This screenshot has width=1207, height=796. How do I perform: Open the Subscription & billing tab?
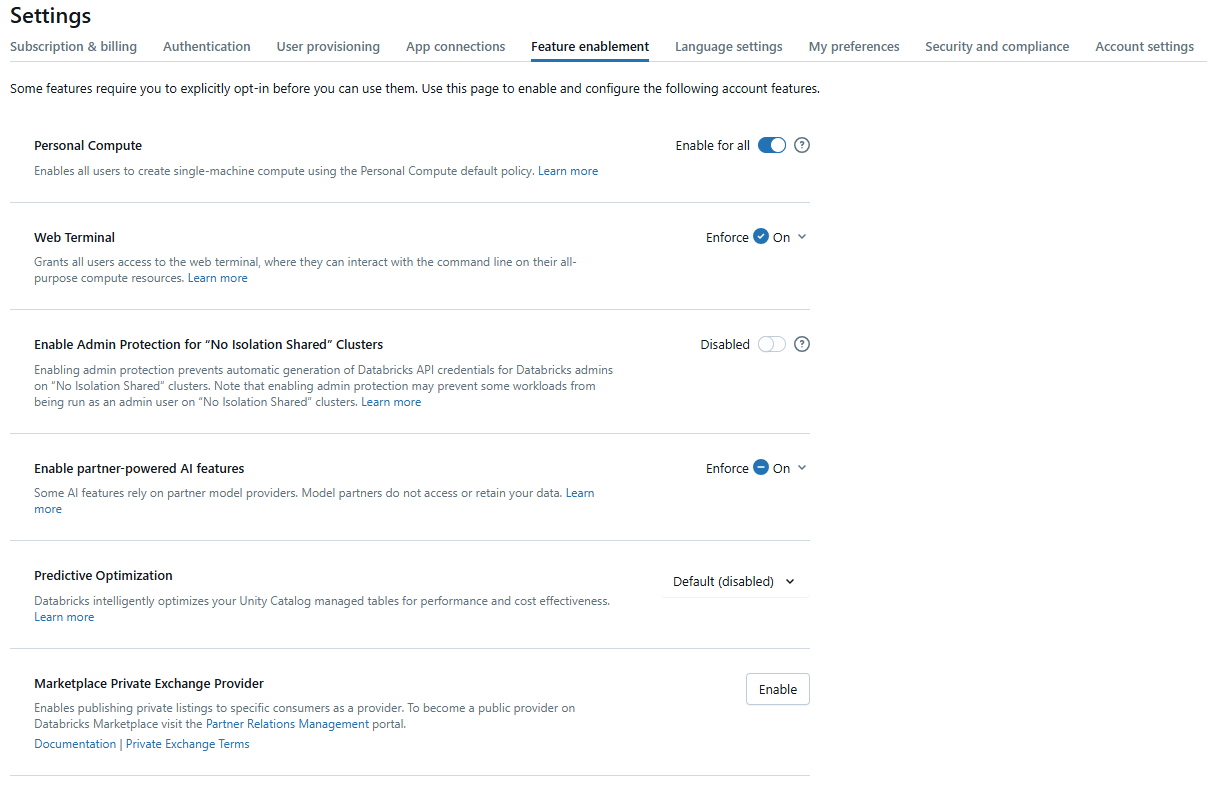73,46
